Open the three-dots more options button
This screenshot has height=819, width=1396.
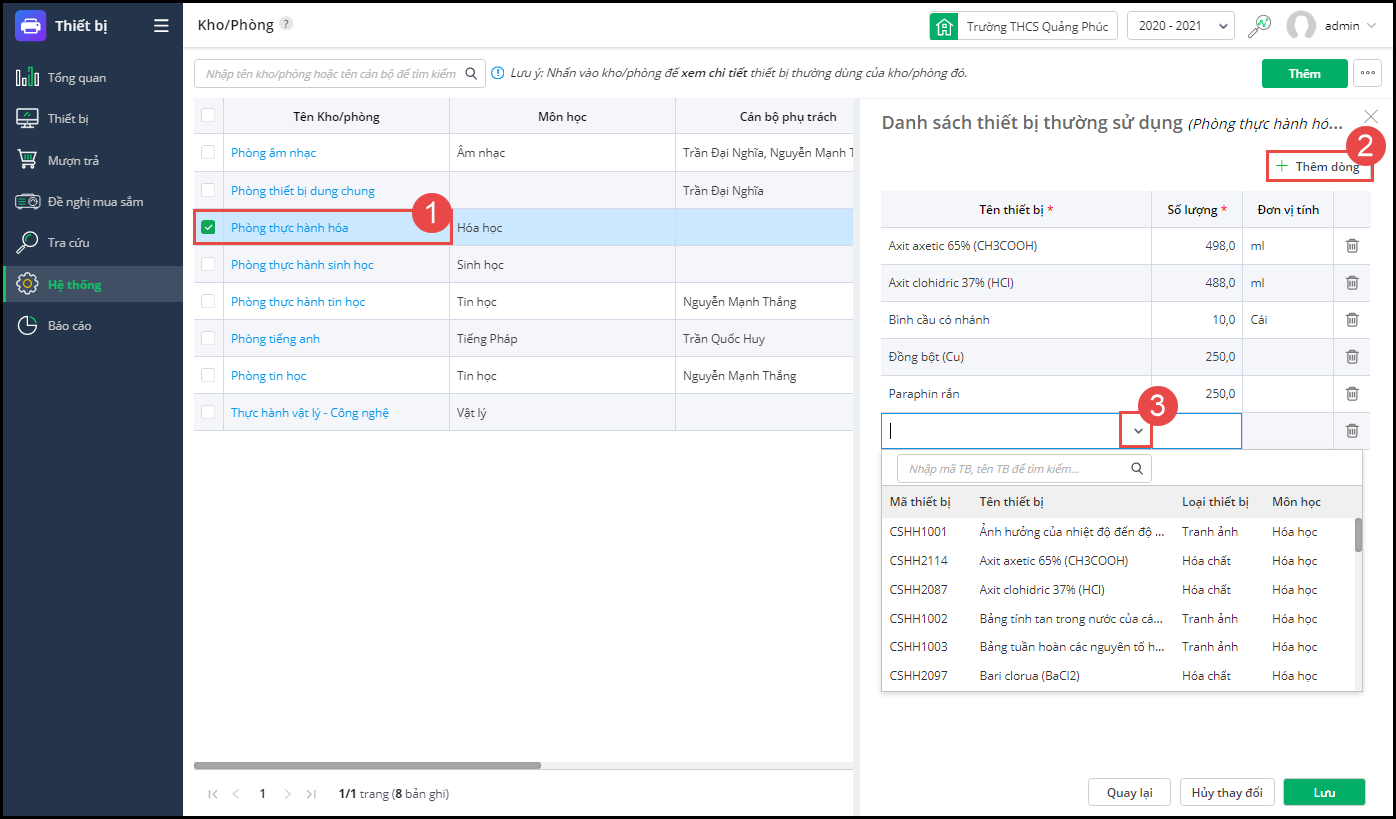click(1367, 73)
